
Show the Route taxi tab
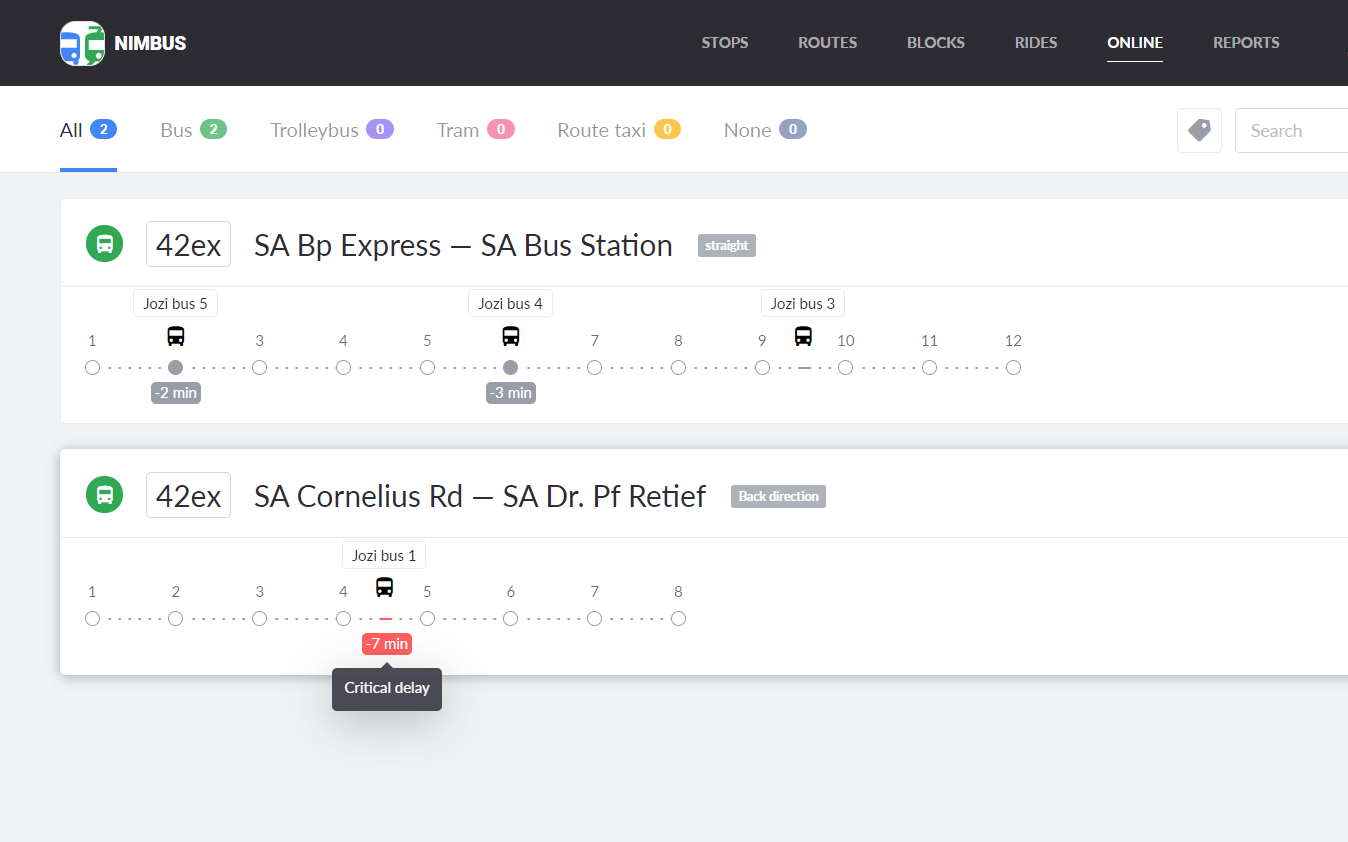click(x=618, y=130)
